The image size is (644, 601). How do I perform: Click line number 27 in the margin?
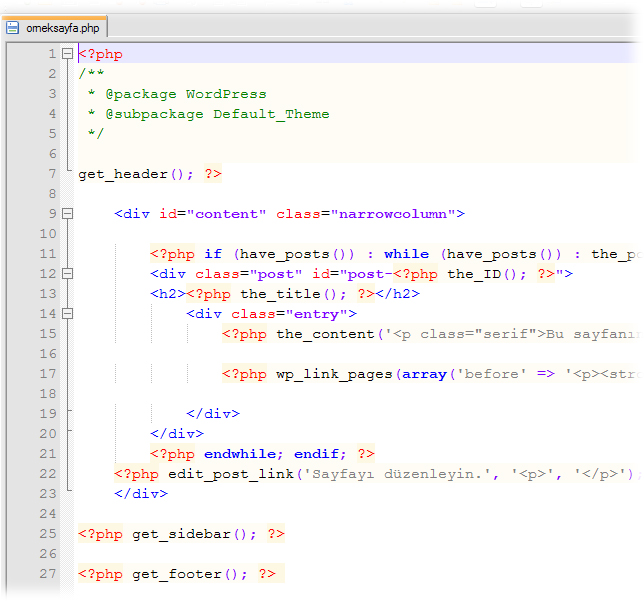pyautogui.click(x=48, y=573)
